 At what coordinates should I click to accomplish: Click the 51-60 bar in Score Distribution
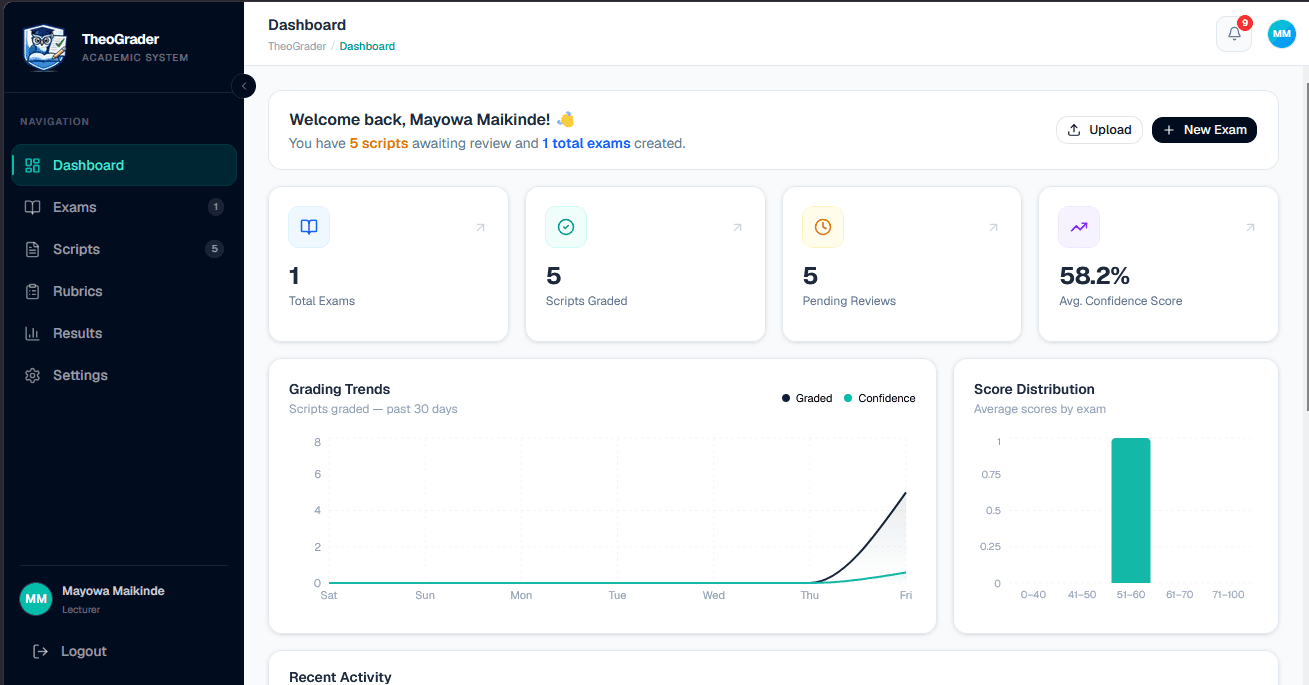point(1131,510)
